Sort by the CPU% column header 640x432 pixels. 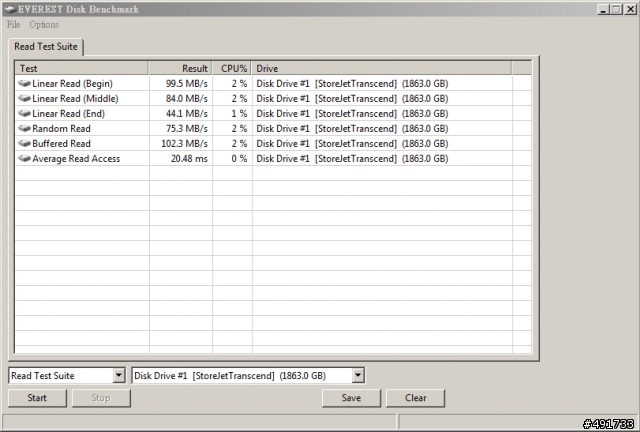click(231, 68)
